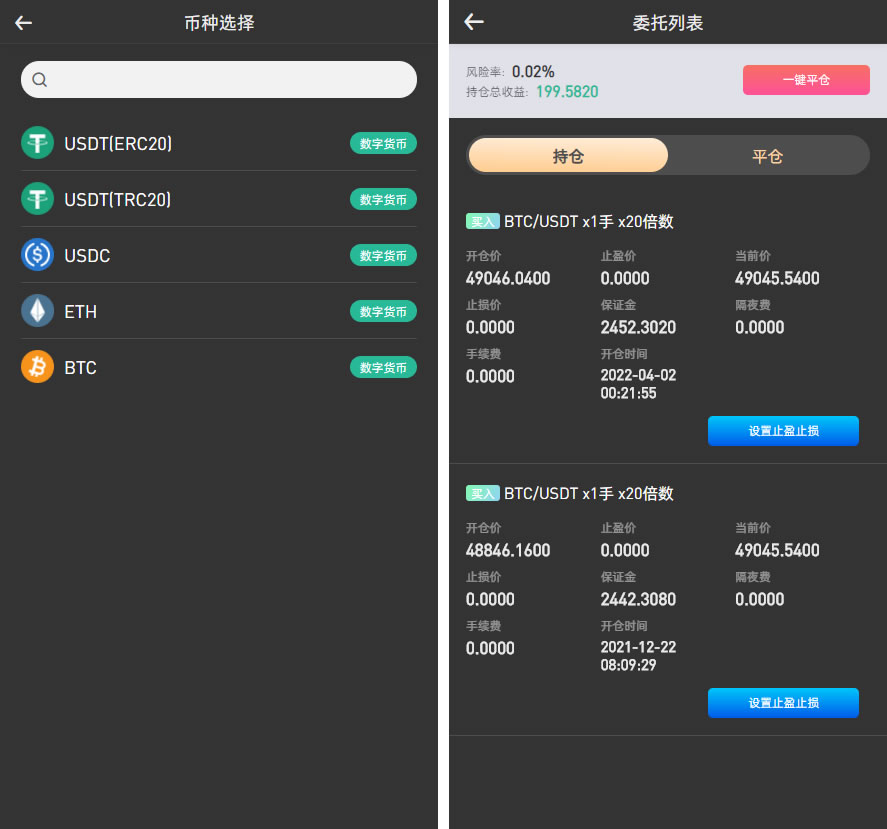Click the 买入 badge on the second BTC position
Image resolution: width=887 pixels, height=829 pixels.
click(482, 493)
